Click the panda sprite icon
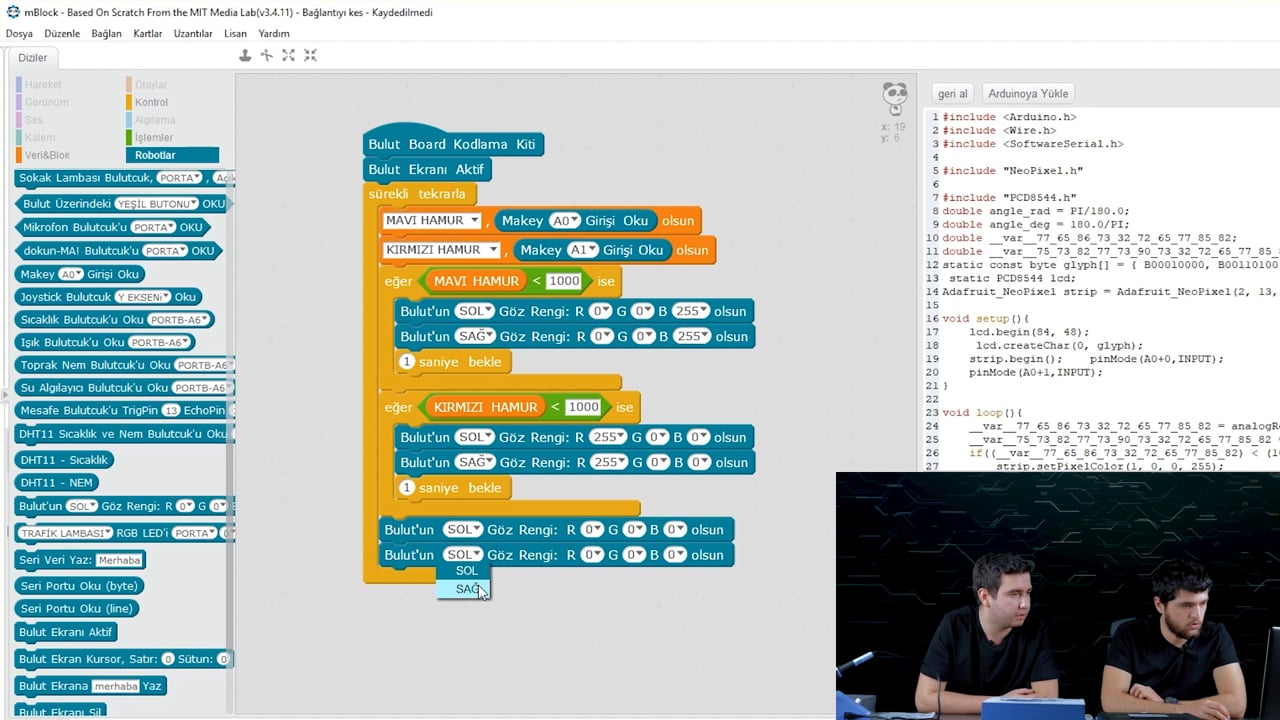This screenshot has width=1280, height=720. click(895, 98)
